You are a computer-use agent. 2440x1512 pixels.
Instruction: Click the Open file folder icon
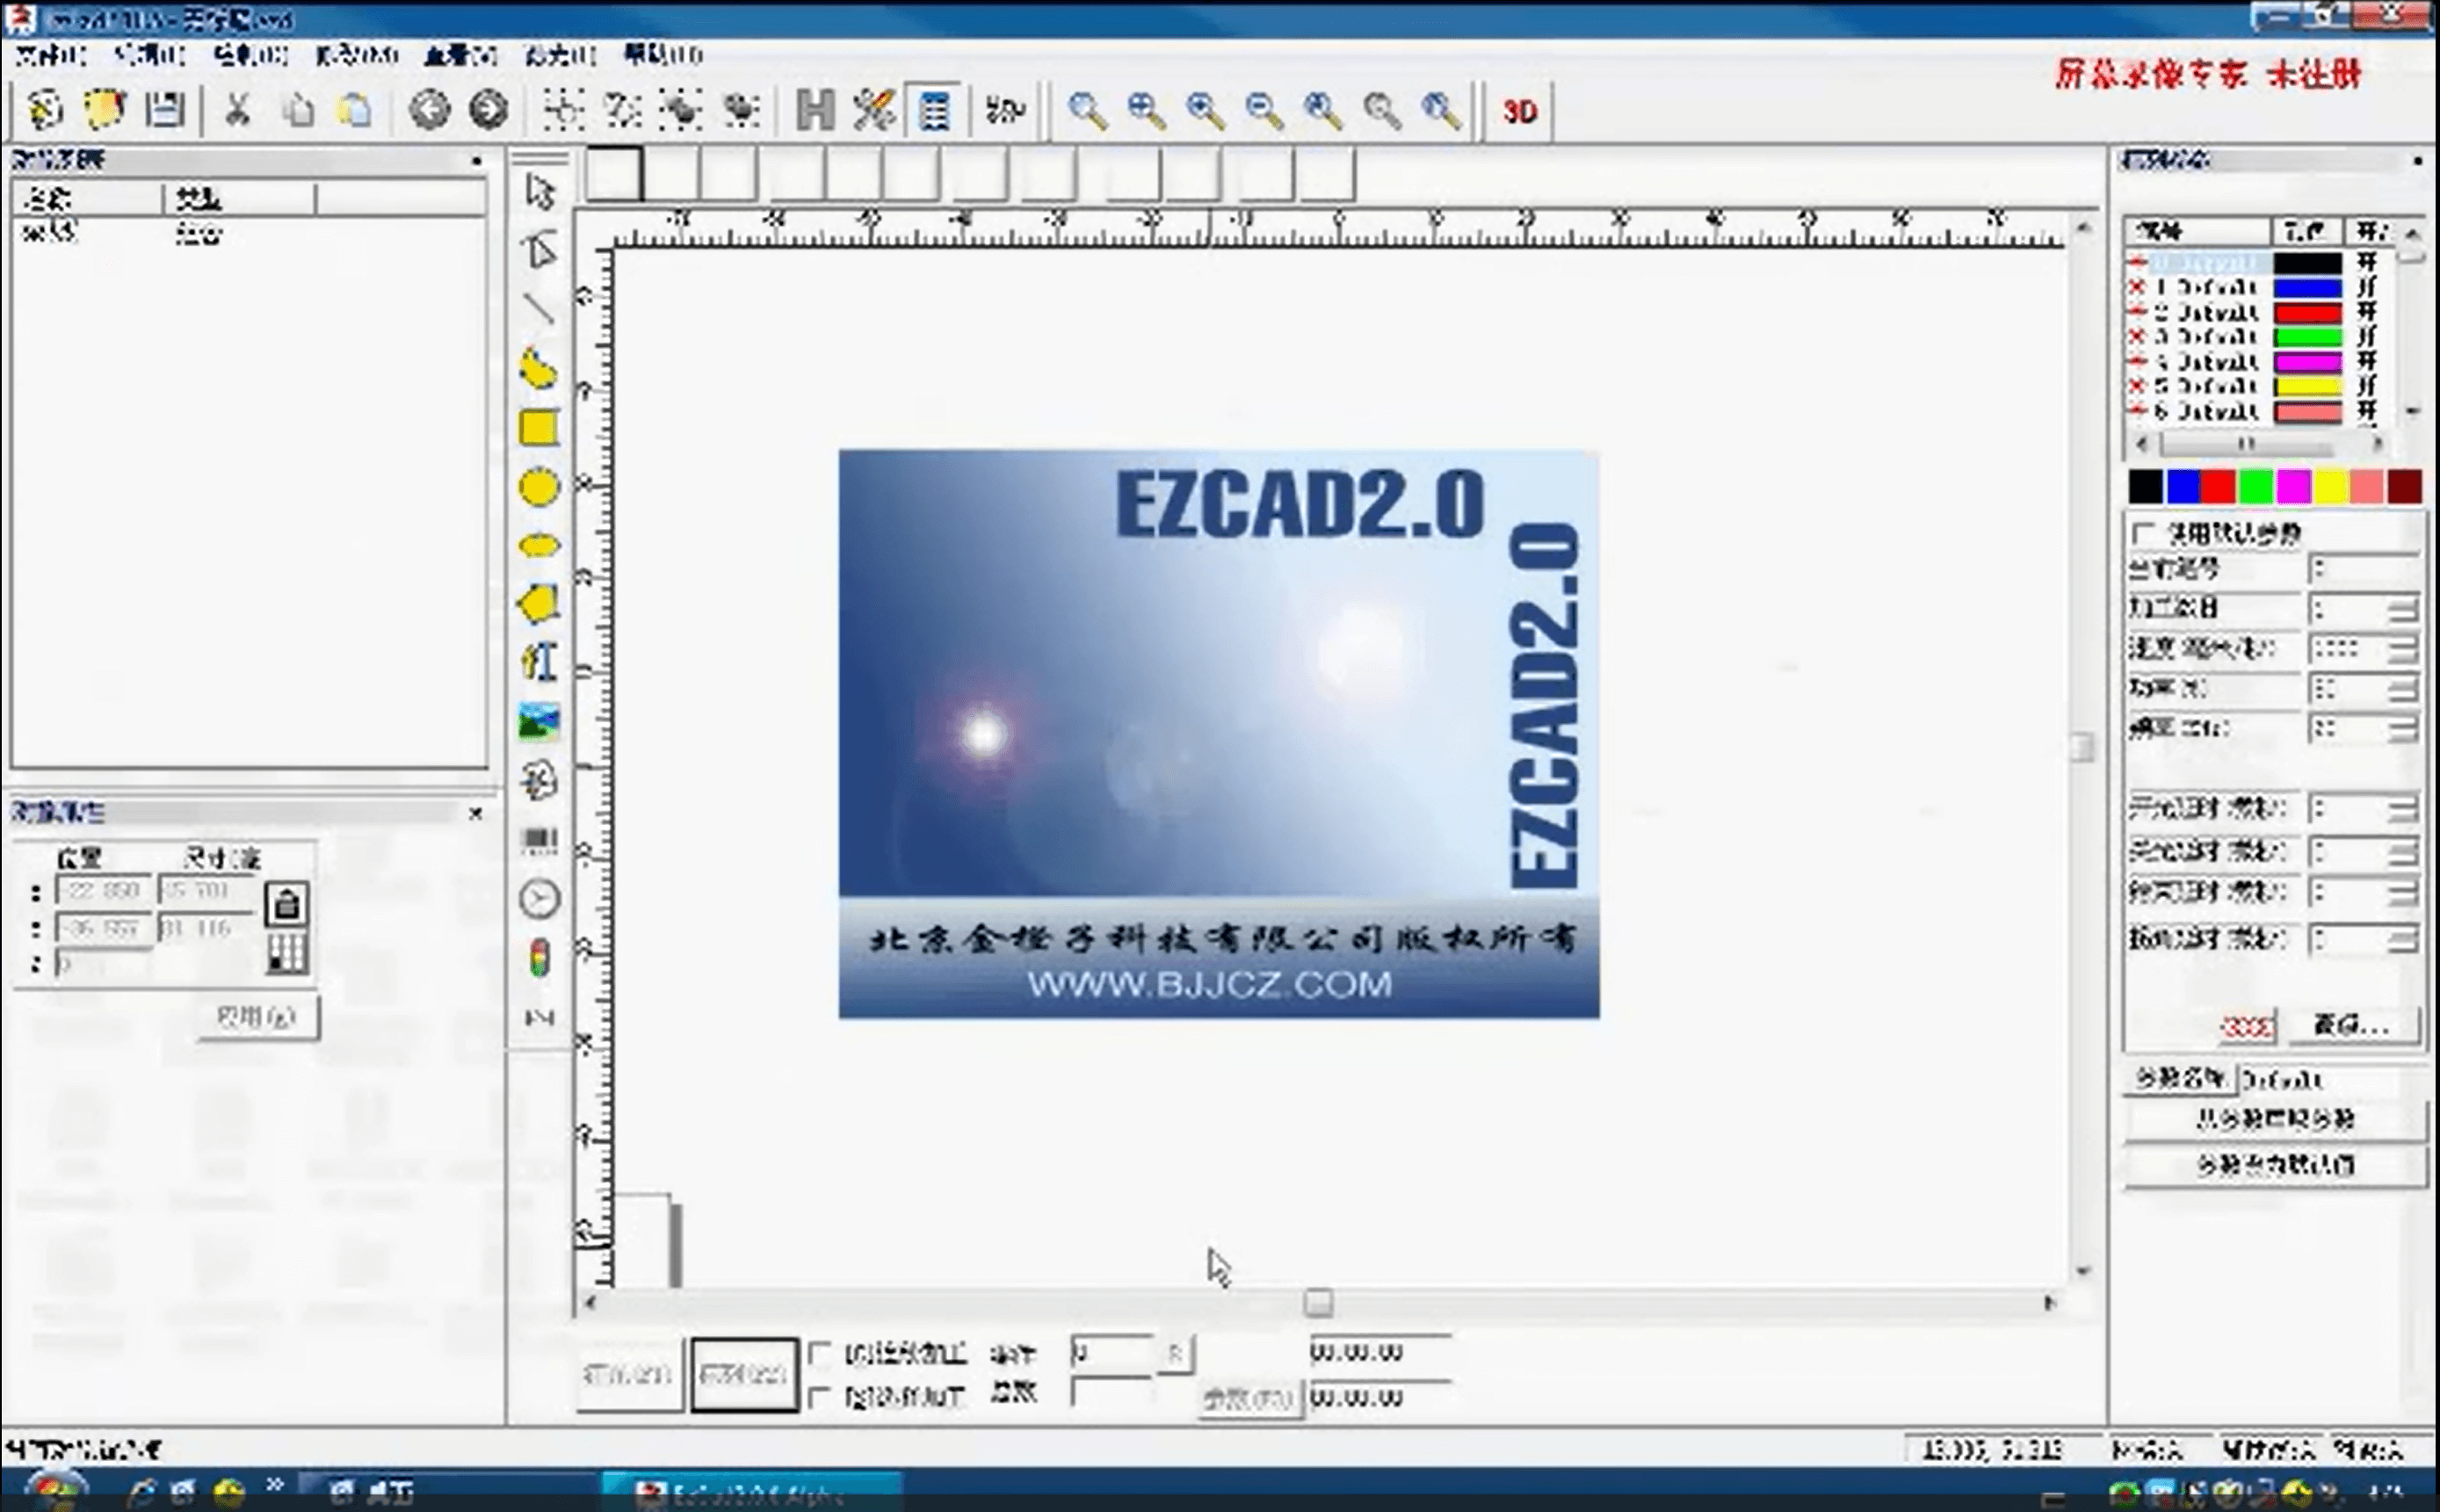(x=105, y=110)
